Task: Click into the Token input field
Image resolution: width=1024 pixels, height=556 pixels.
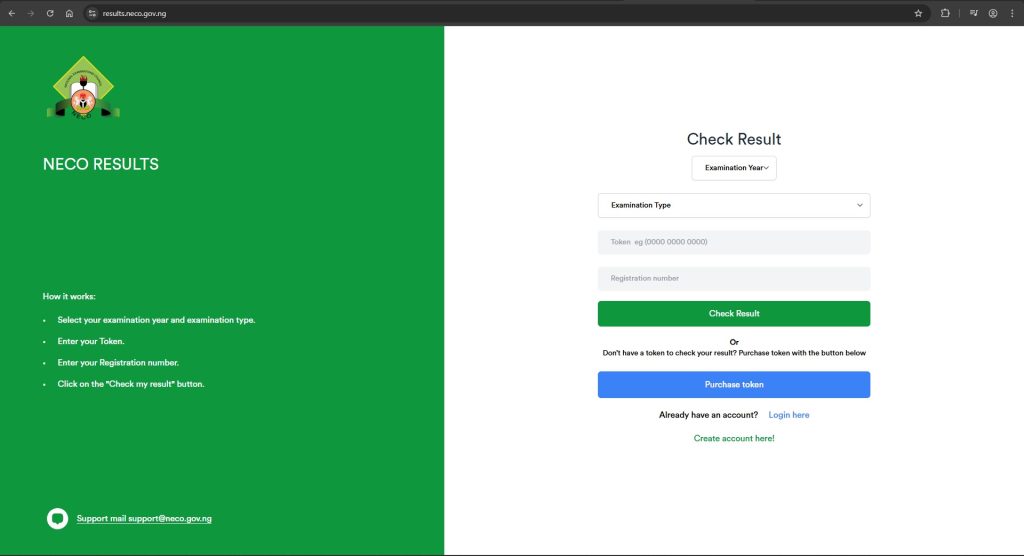Action: [x=734, y=242]
